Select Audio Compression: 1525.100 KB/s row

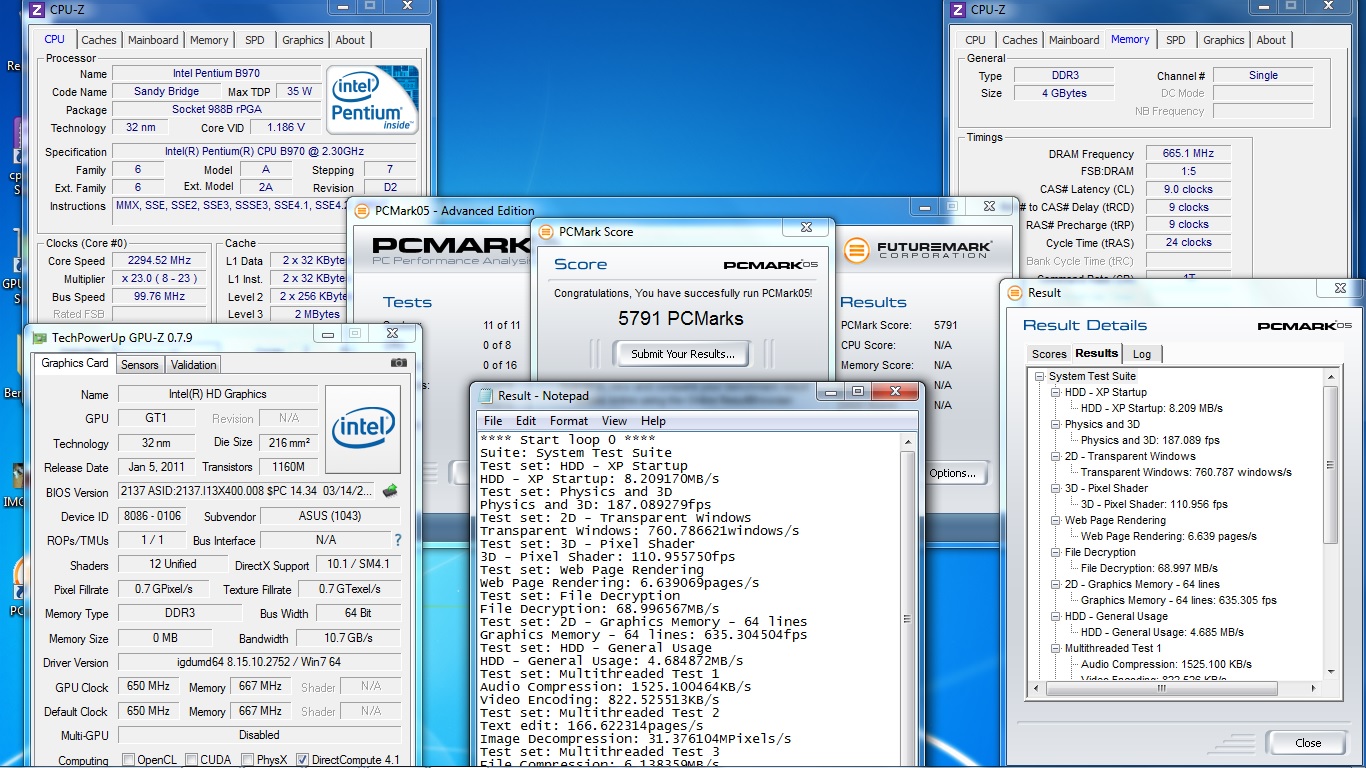click(1166, 664)
